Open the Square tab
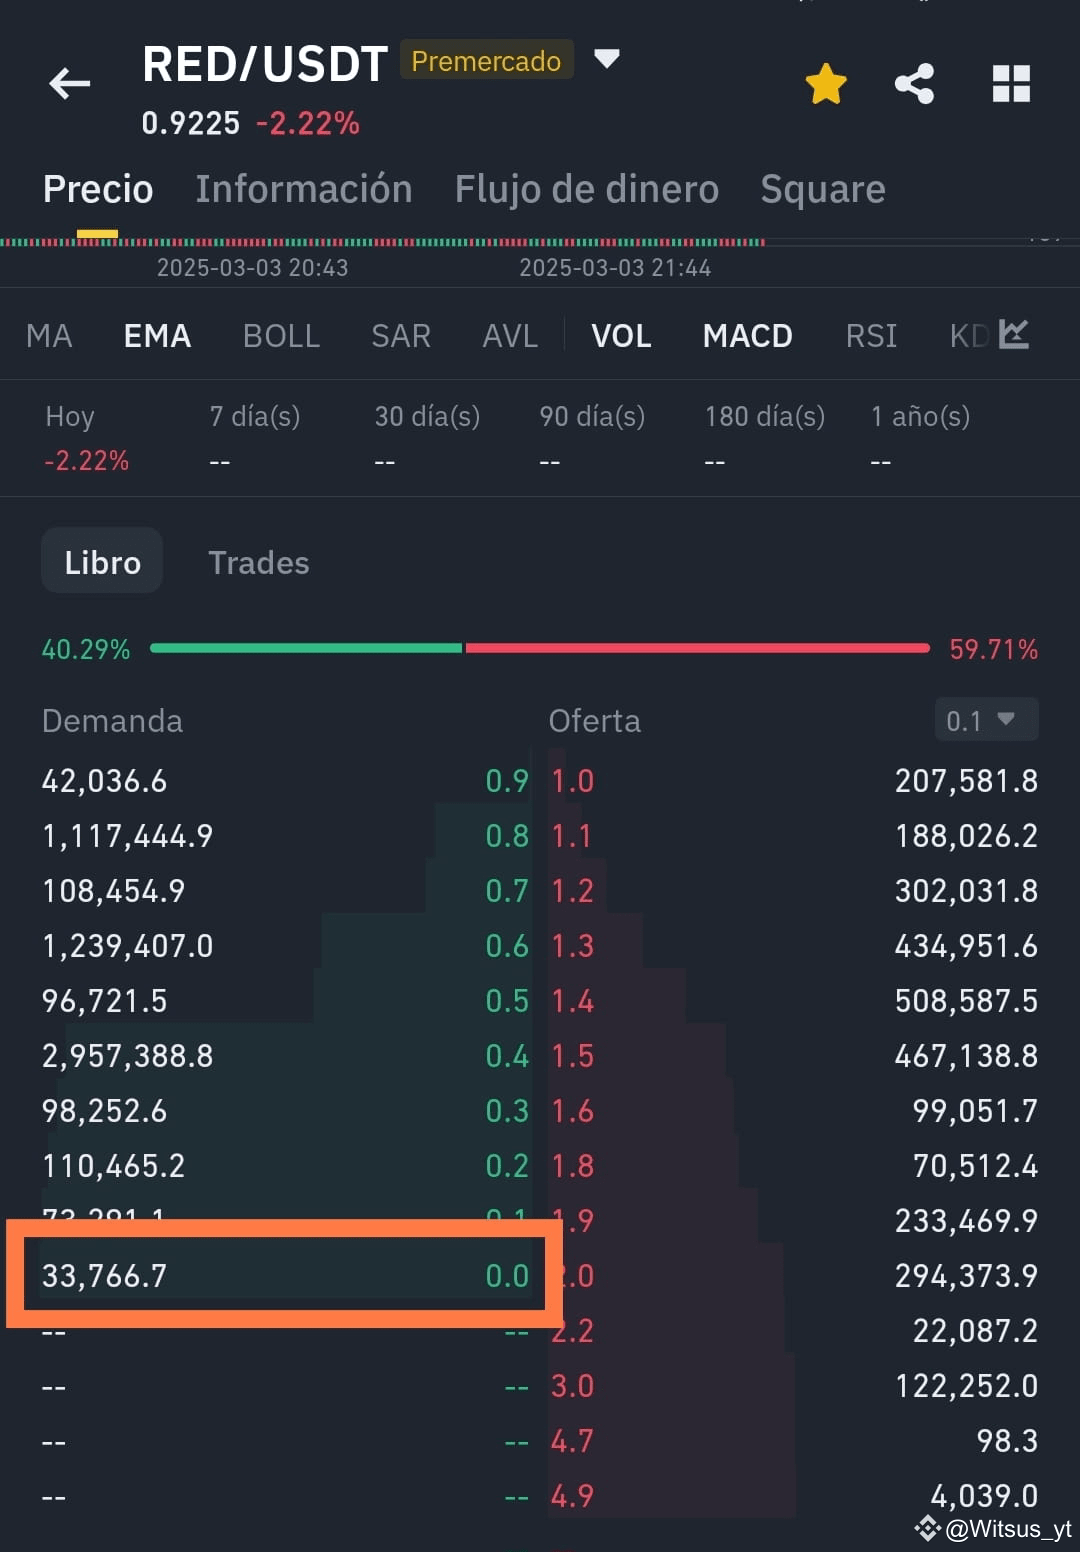 click(x=823, y=189)
